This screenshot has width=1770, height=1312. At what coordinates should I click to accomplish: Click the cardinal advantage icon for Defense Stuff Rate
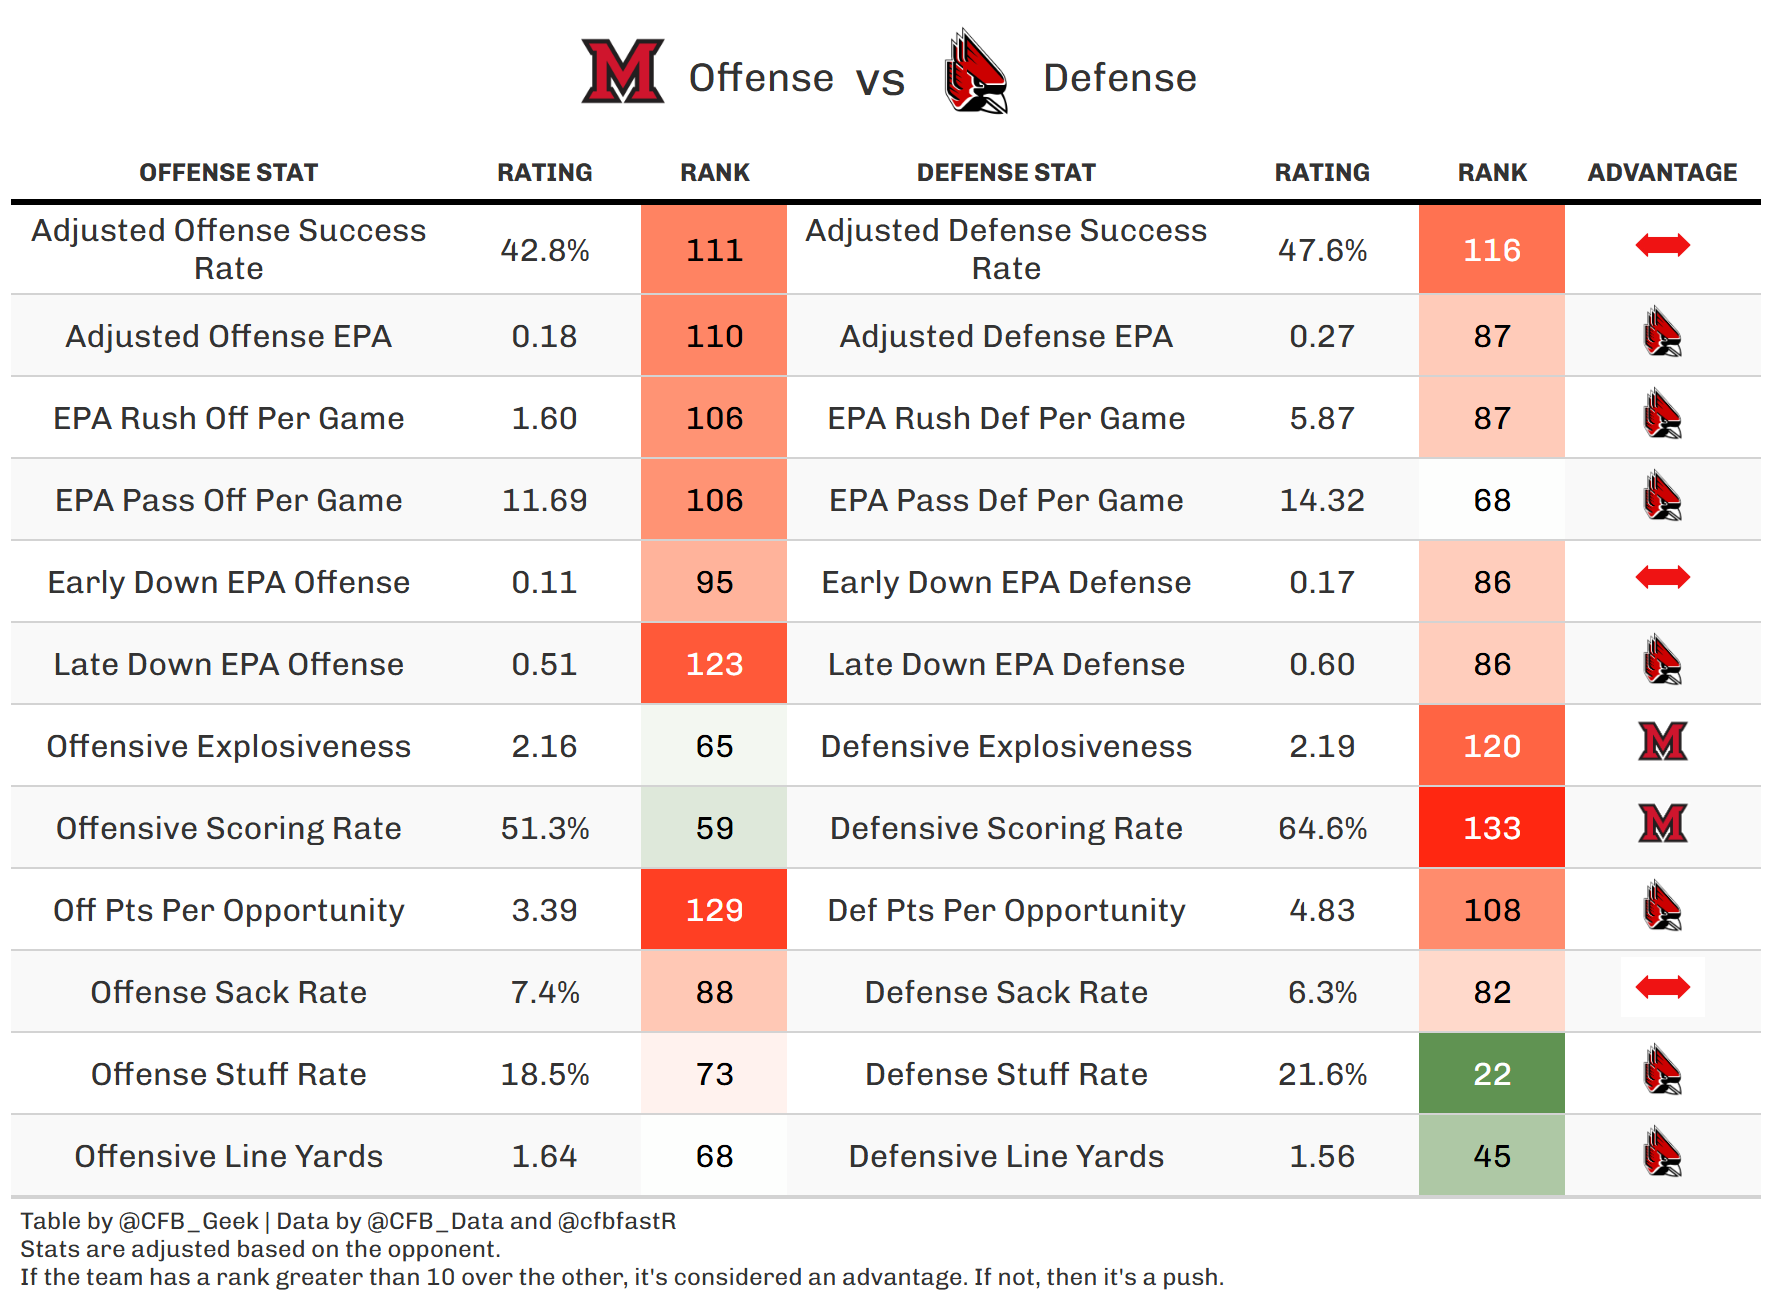[1662, 1070]
